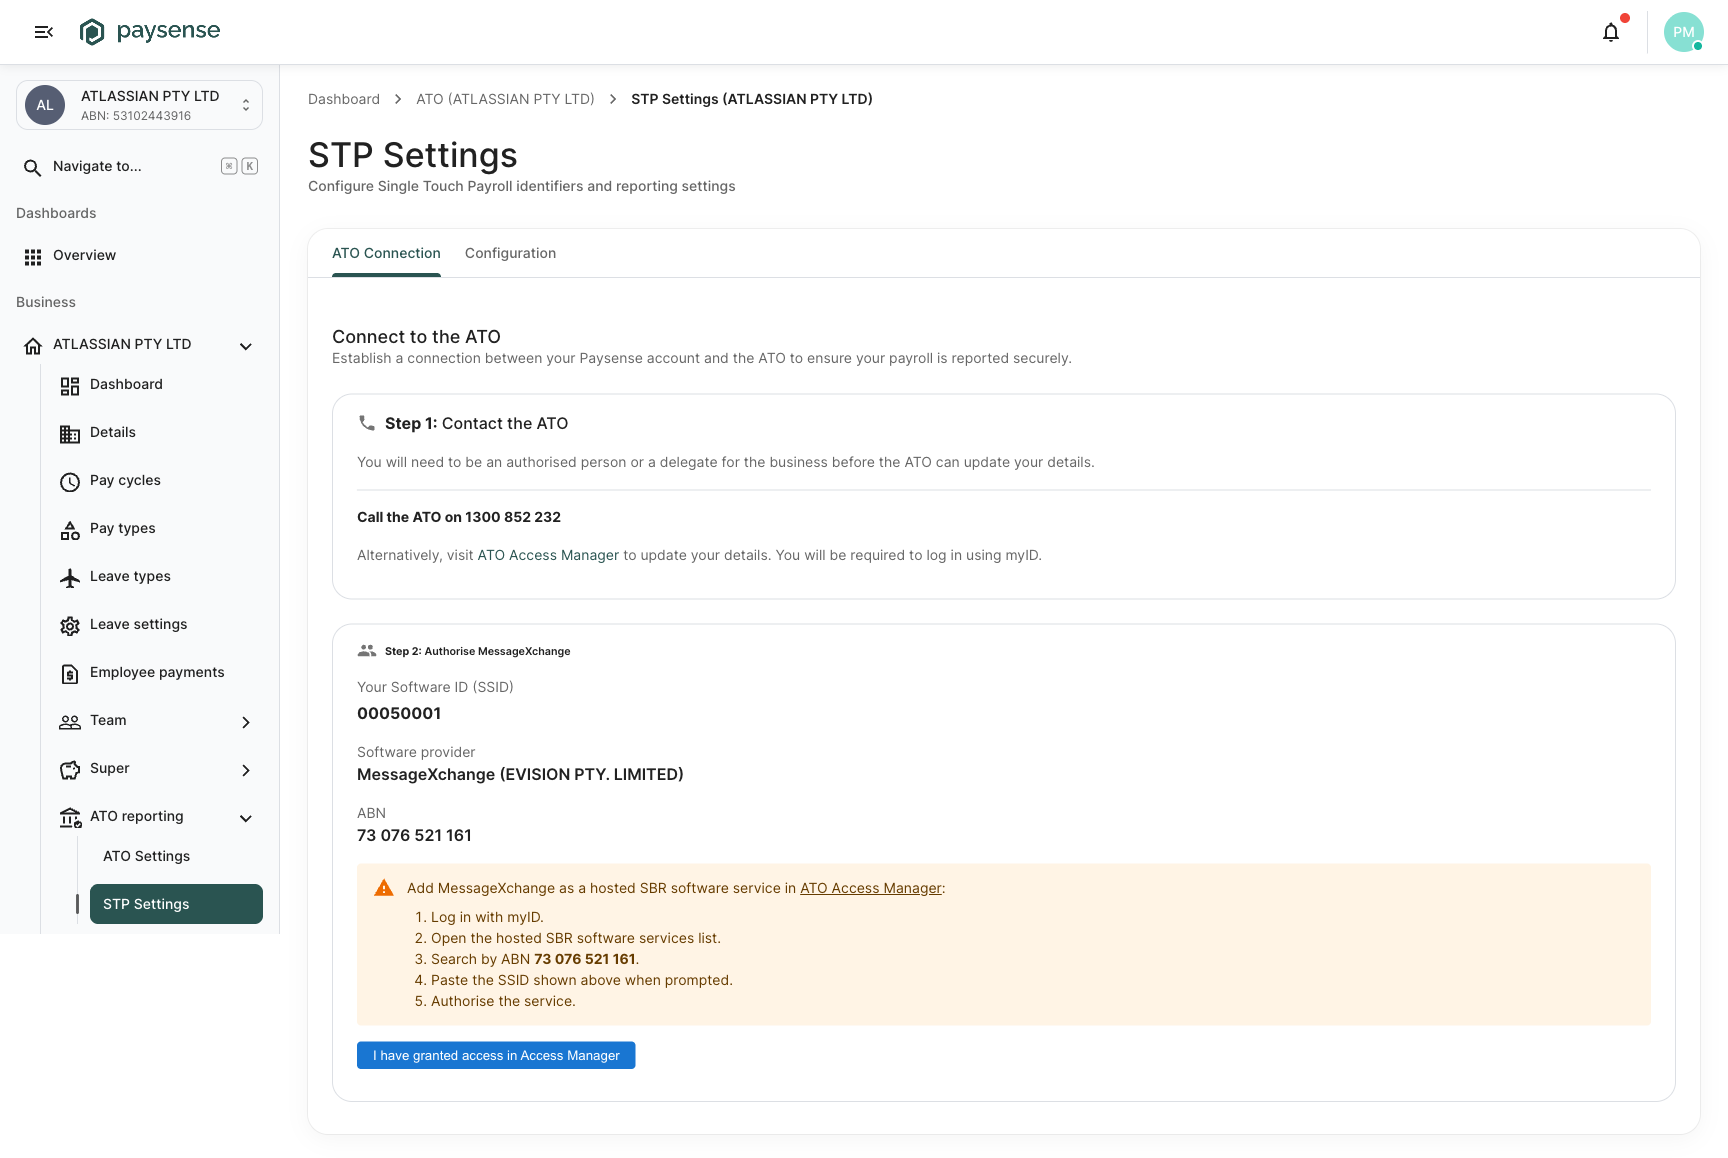Click the Leave types menu label
This screenshot has width=1728, height=1158.
coord(130,576)
